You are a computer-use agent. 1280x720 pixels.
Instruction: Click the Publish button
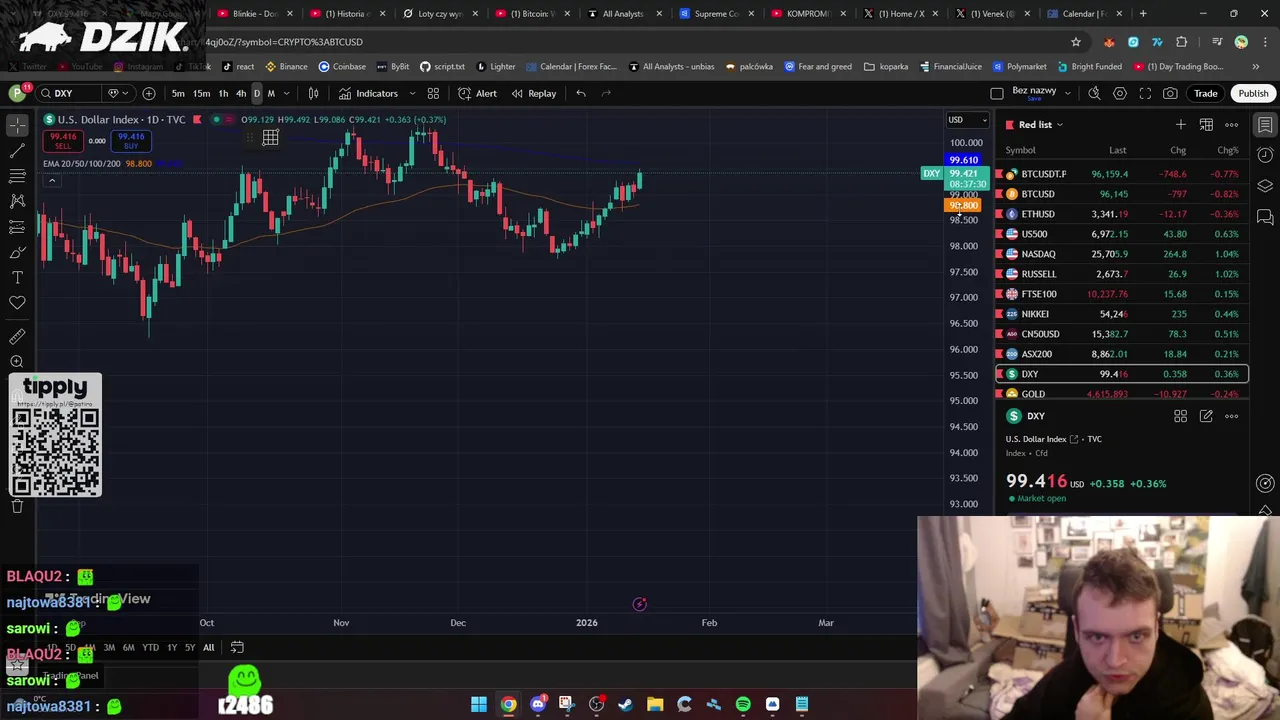click(x=1253, y=93)
